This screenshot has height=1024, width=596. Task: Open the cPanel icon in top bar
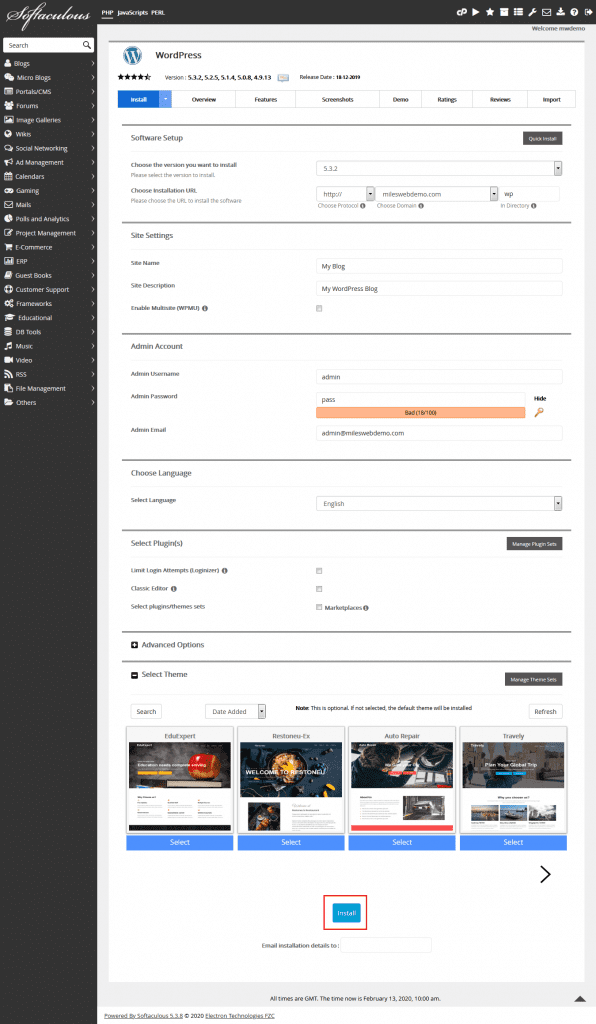[462, 12]
